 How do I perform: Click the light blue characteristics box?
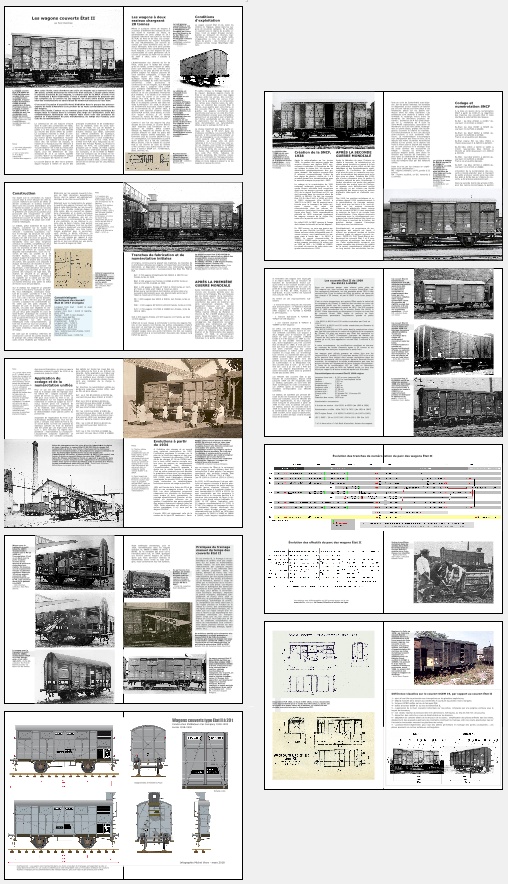coord(73,316)
